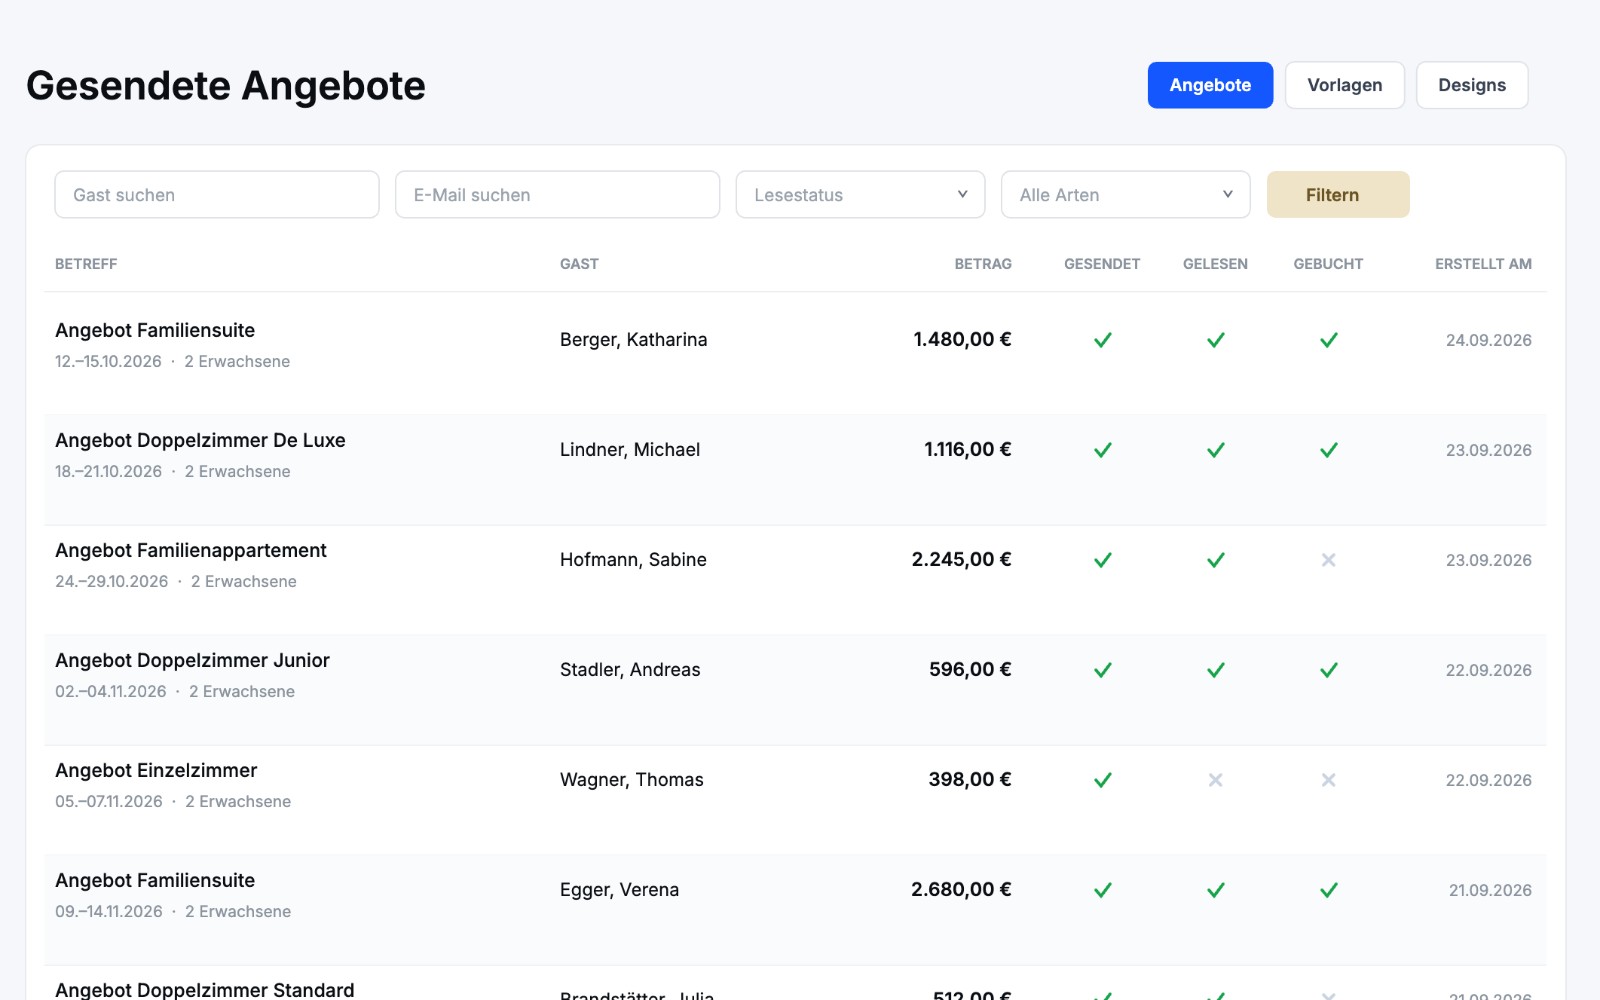Image resolution: width=1600 pixels, height=1000 pixels.
Task: Expand the Alle Arten dropdown
Action: [1126, 194]
